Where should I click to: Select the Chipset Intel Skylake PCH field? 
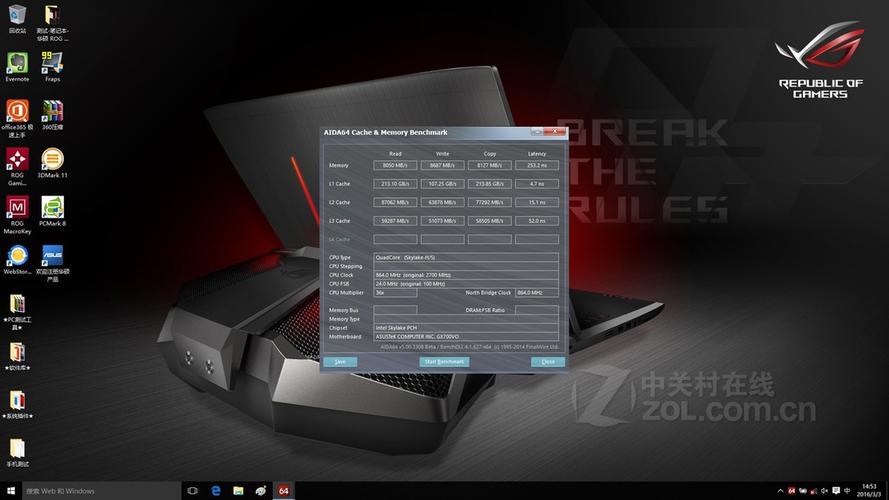pyautogui.click(x=466, y=328)
